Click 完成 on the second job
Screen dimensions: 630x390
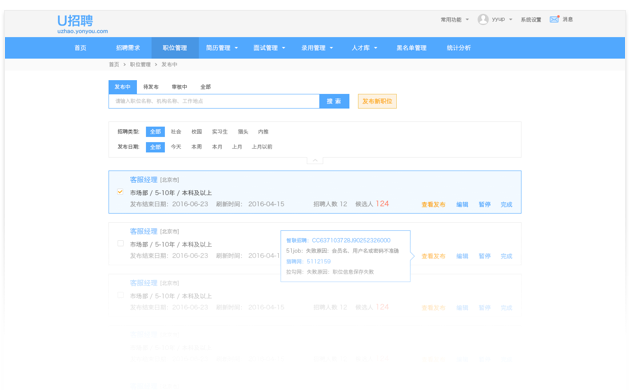click(506, 256)
